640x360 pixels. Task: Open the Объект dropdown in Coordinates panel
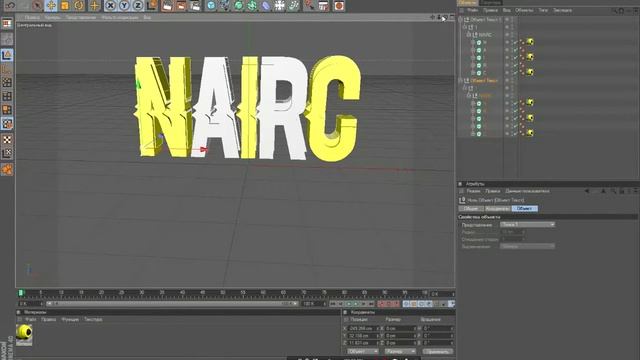point(363,351)
